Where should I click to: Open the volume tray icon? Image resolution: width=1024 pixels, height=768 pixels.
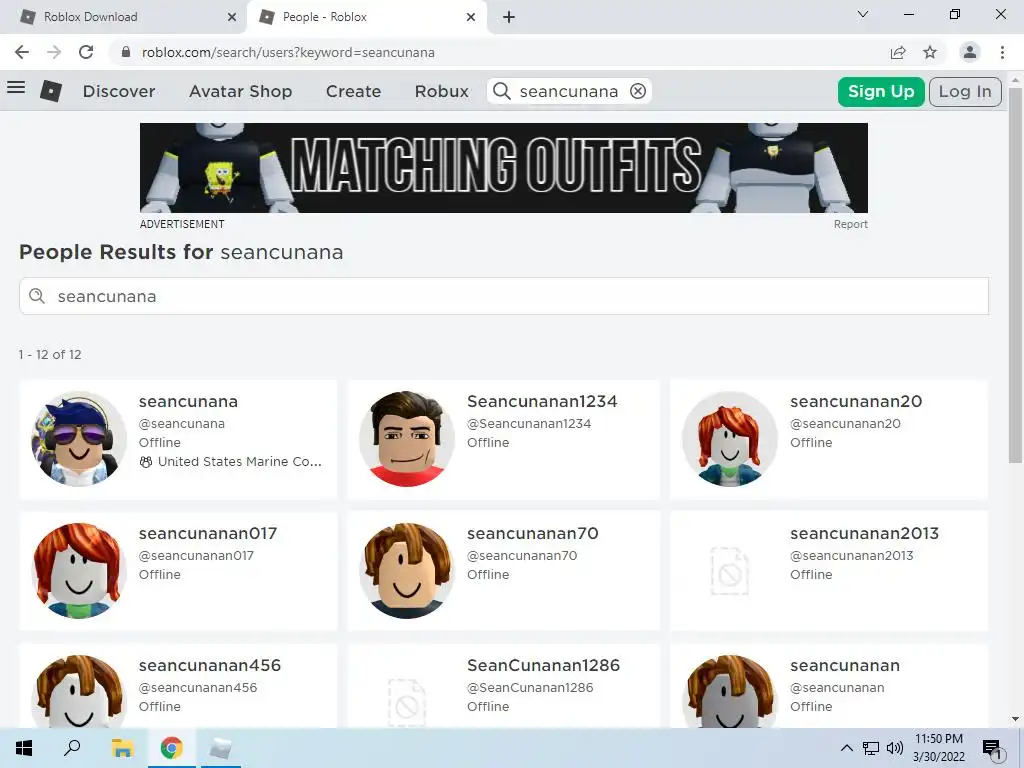pyautogui.click(x=895, y=748)
